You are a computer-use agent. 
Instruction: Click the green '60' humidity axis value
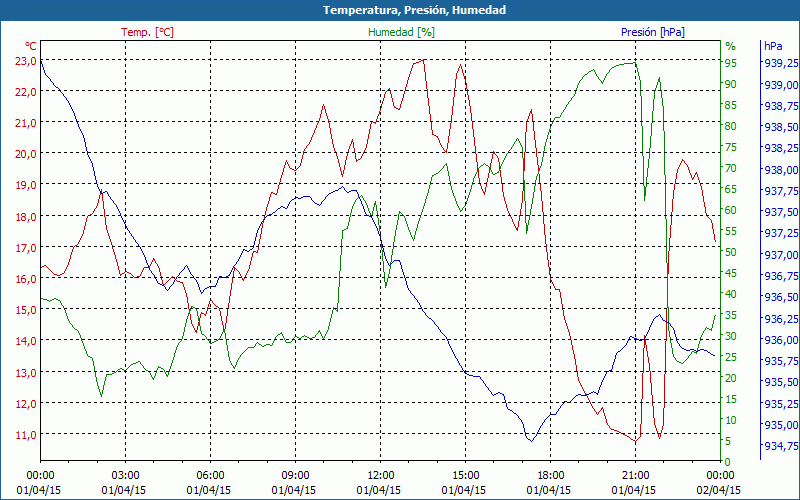731,210
